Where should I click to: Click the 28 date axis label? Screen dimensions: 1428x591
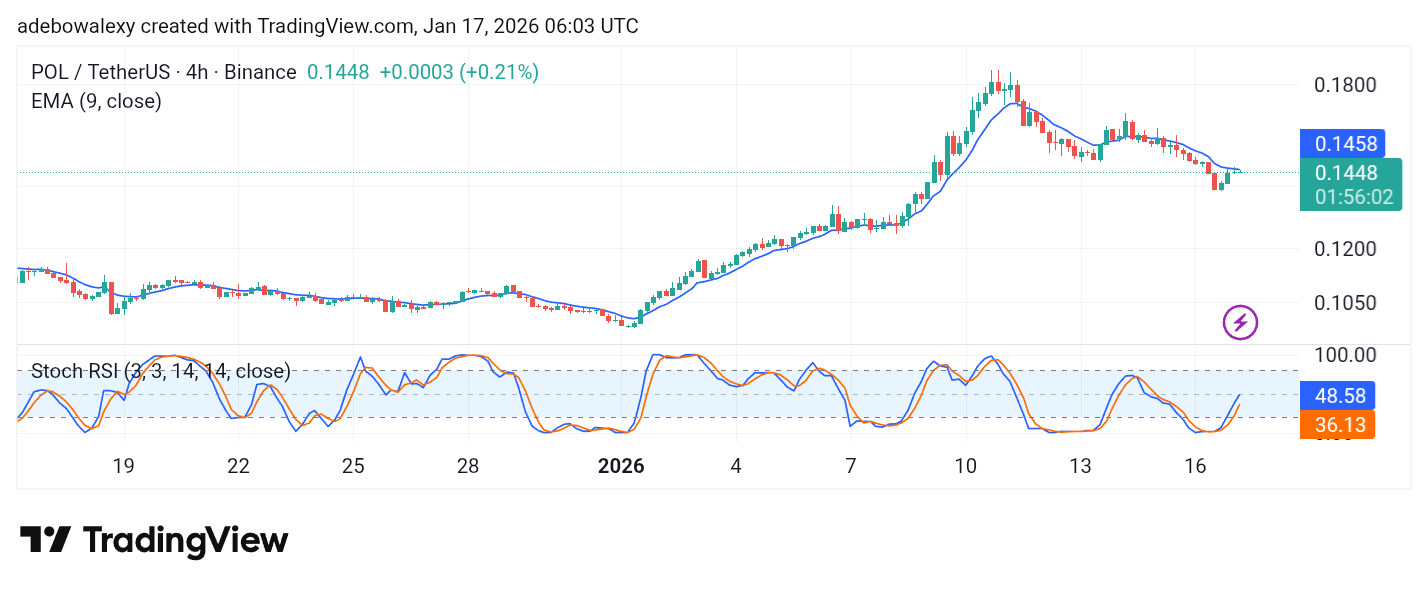pyautogui.click(x=468, y=466)
